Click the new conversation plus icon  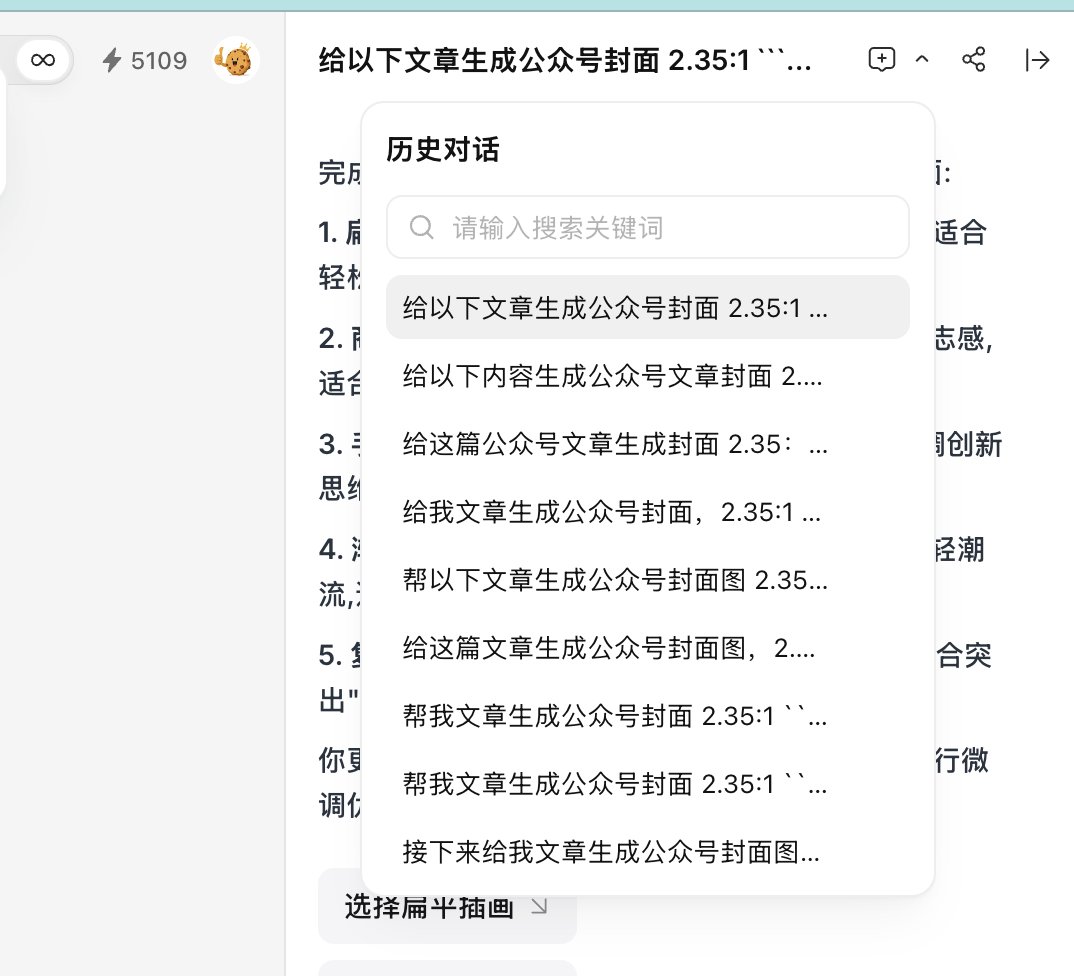882,60
